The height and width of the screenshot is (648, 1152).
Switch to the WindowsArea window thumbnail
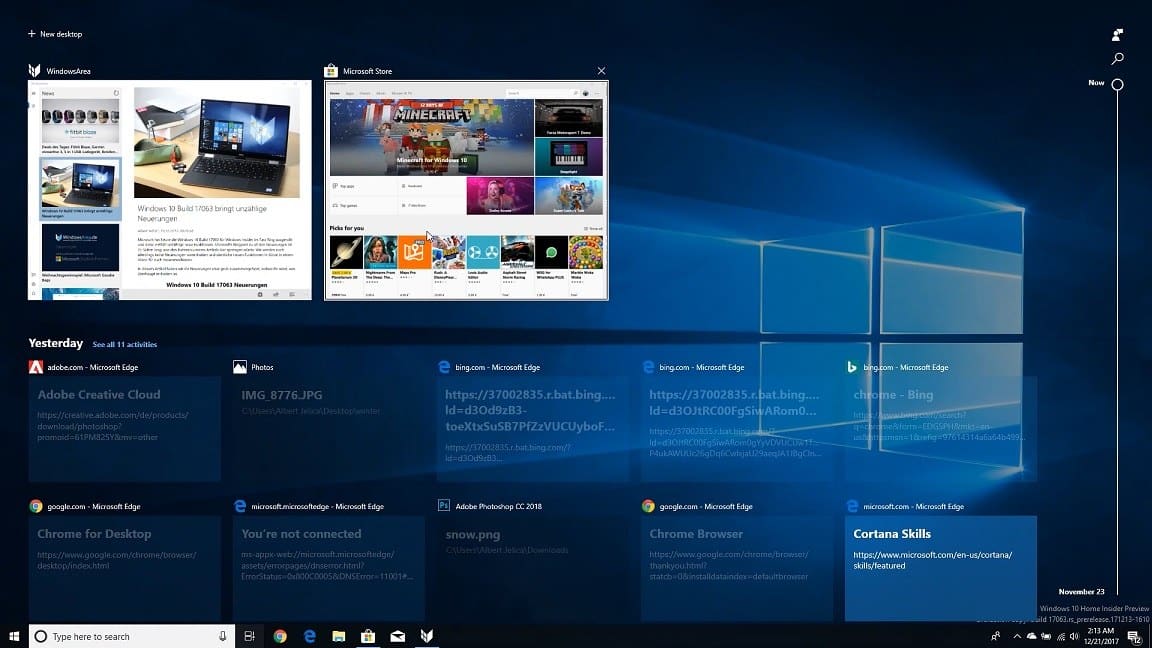click(169, 190)
